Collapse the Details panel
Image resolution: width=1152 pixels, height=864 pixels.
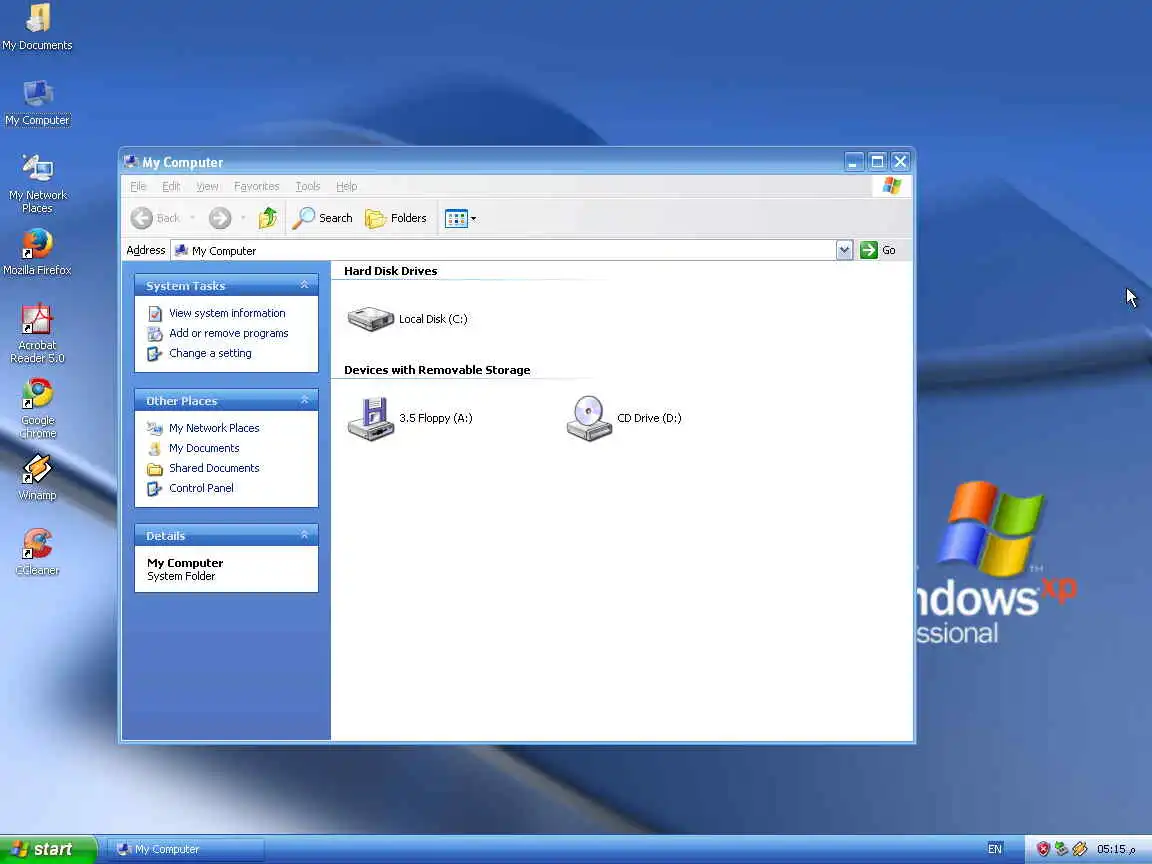pos(305,536)
